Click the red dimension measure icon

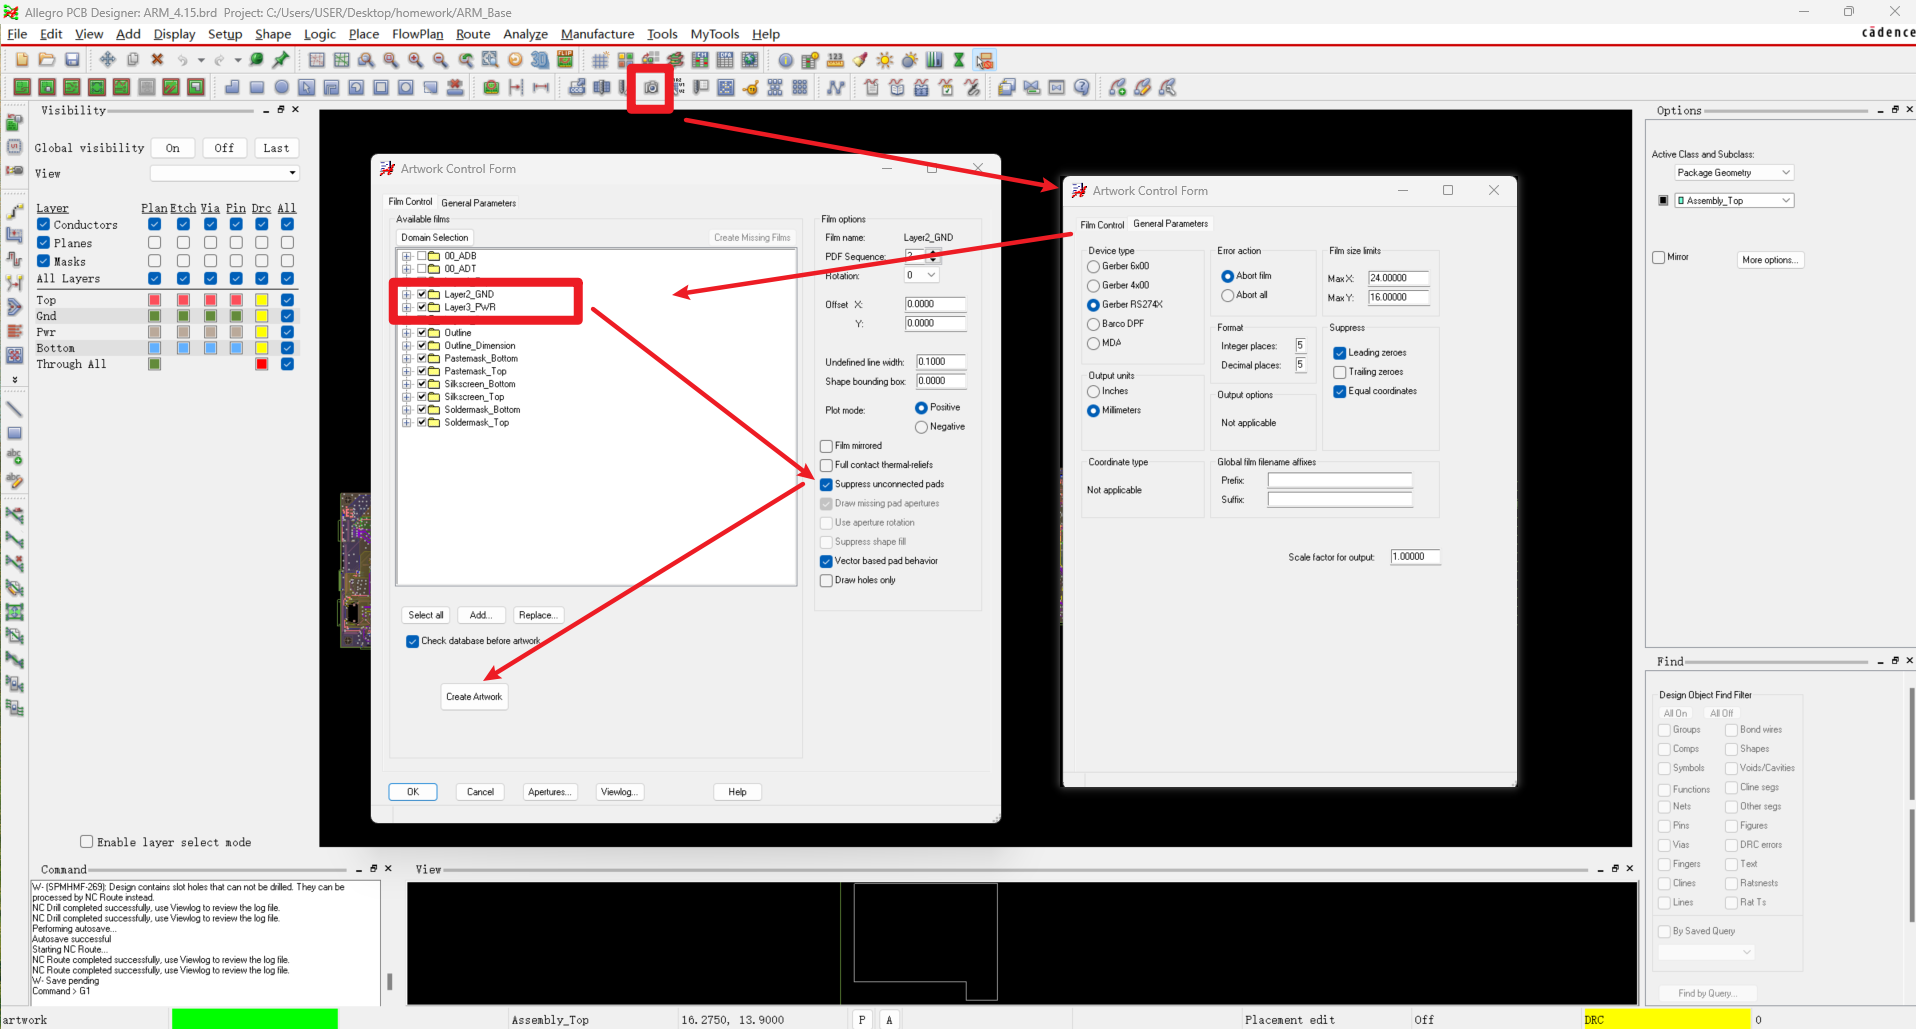tap(541, 88)
